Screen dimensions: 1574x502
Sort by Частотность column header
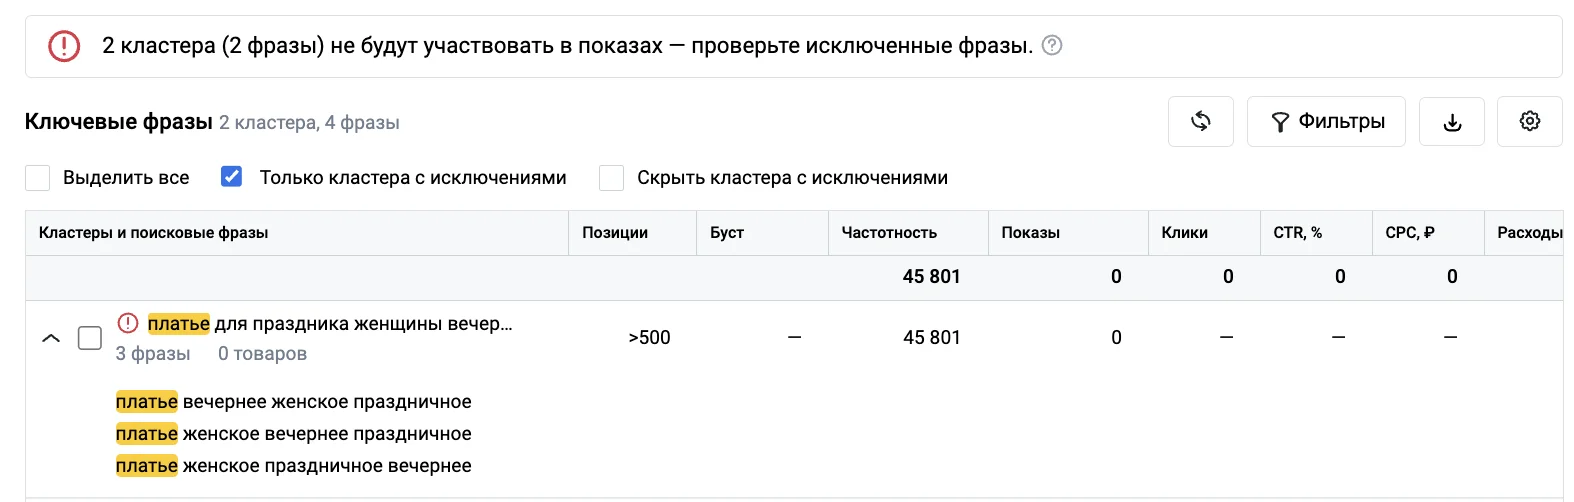click(x=889, y=233)
